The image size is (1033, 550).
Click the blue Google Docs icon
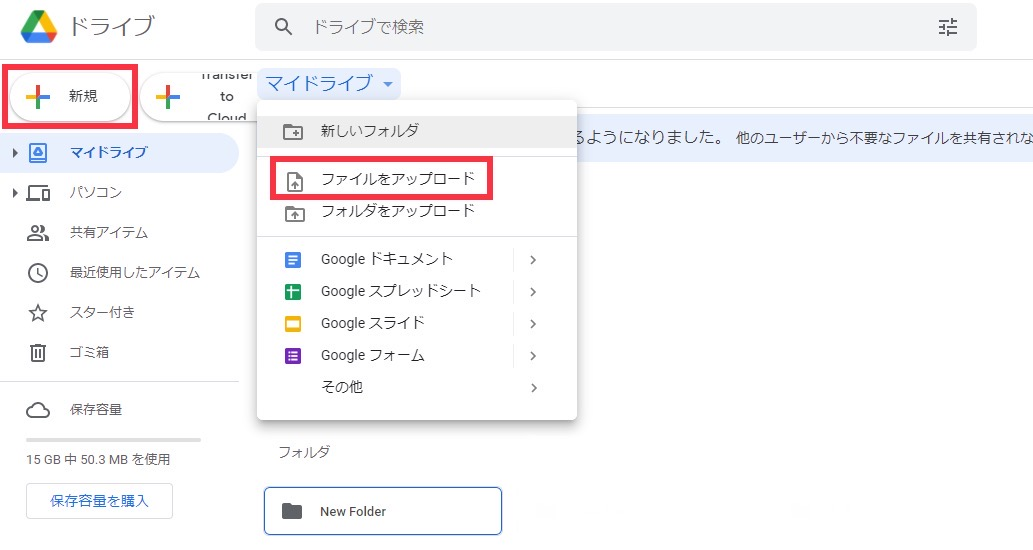pos(293,260)
